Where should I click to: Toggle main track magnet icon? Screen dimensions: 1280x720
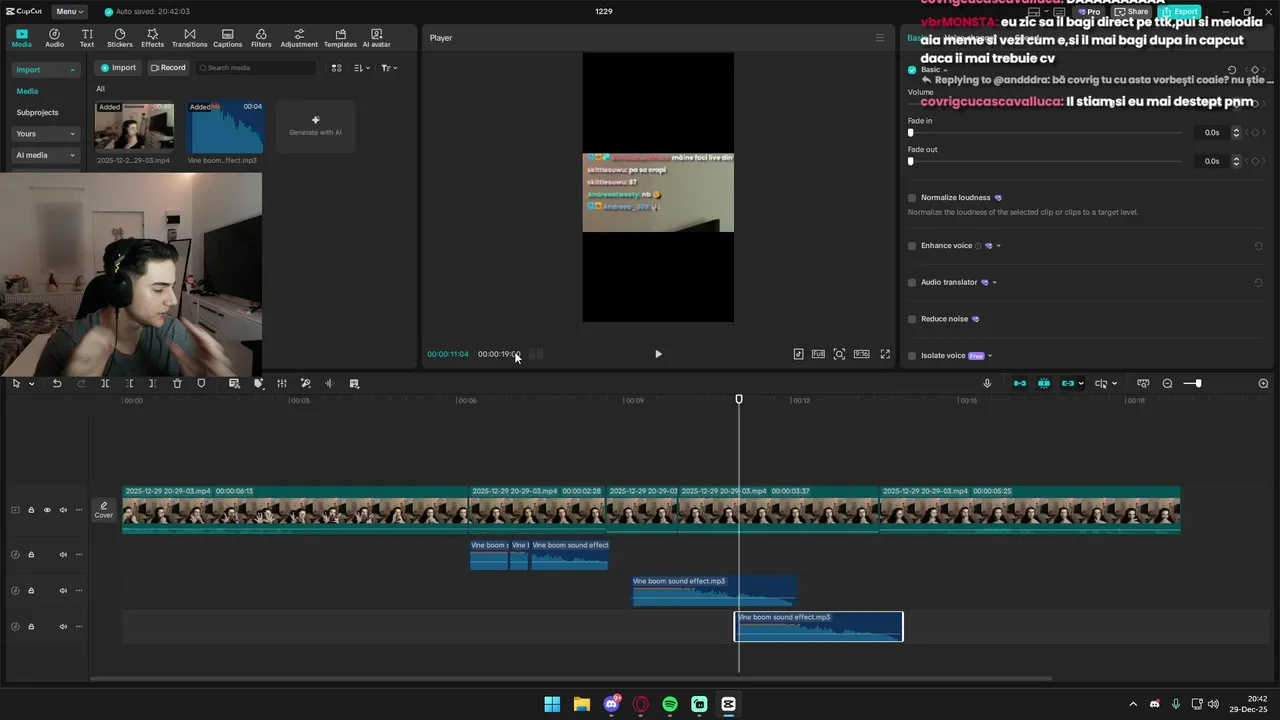coord(1019,384)
